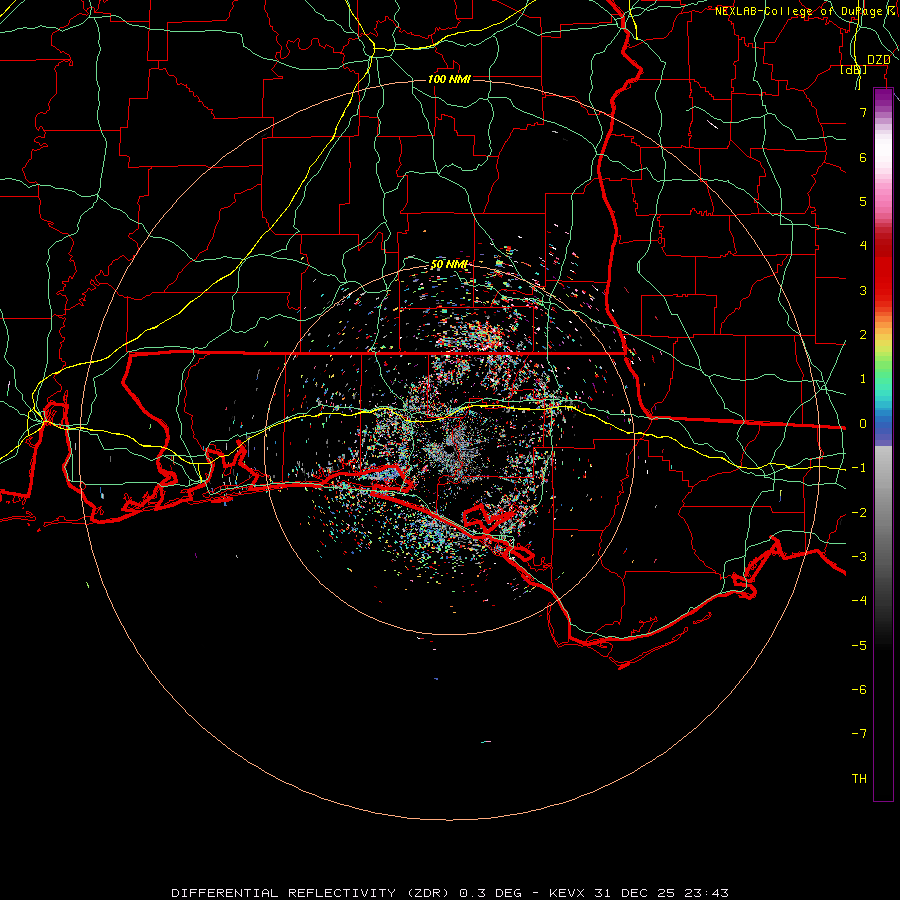Click the ZDR color scale bar
This screenshot has height=900, width=900.
coord(883,445)
